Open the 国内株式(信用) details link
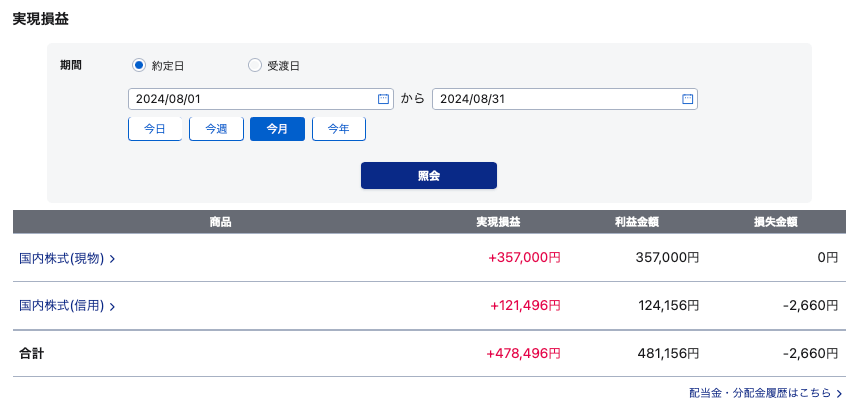Image resolution: width=868 pixels, height=410 pixels. [61, 306]
